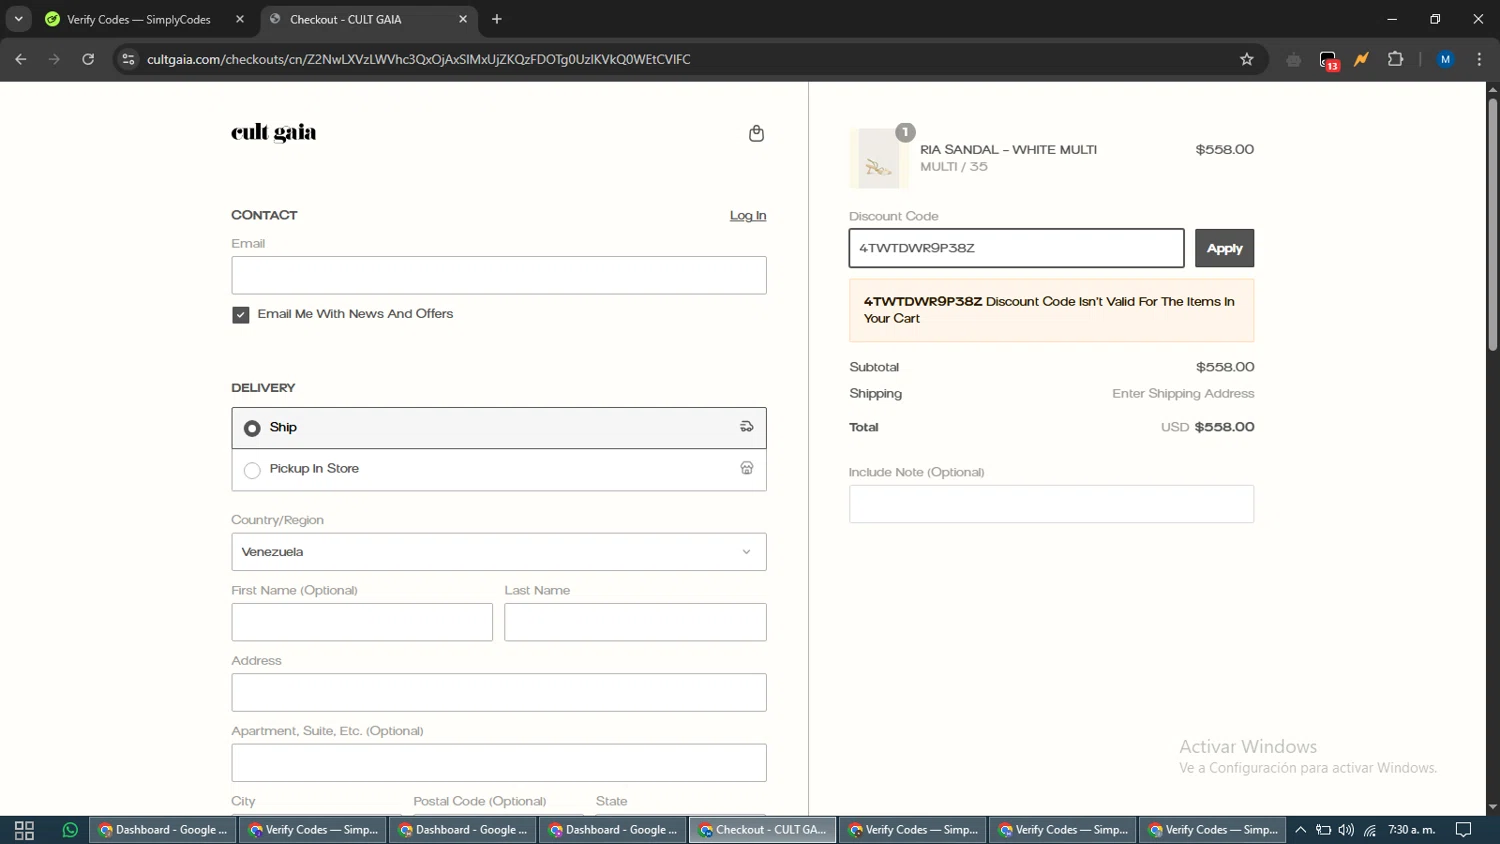This screenshot has width=1500, height=844.
Task: Open a new browser tab
Action: [x=497, y=19]
